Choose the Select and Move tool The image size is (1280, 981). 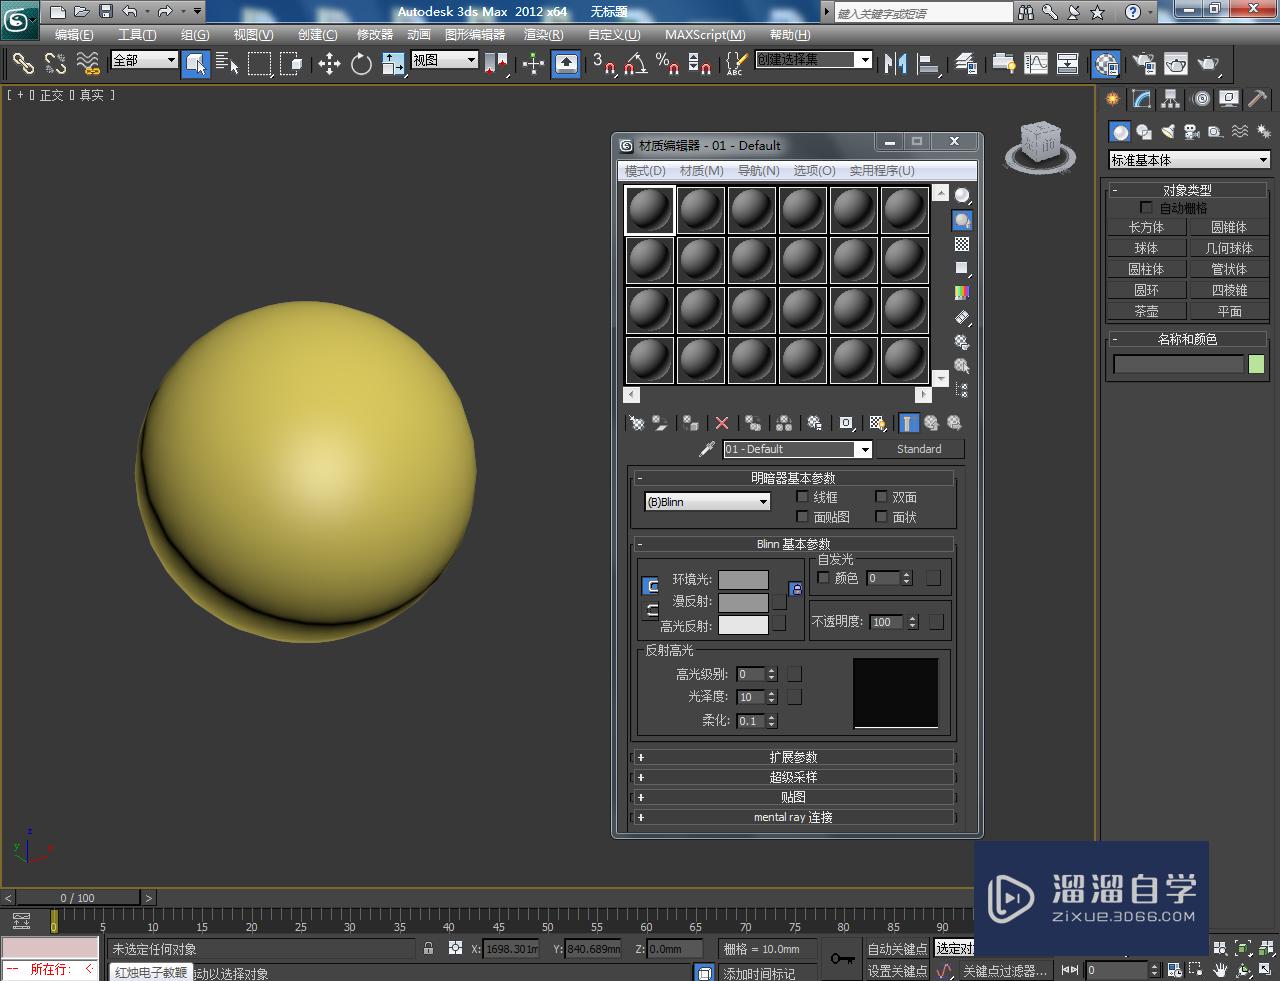click(329, 64)
